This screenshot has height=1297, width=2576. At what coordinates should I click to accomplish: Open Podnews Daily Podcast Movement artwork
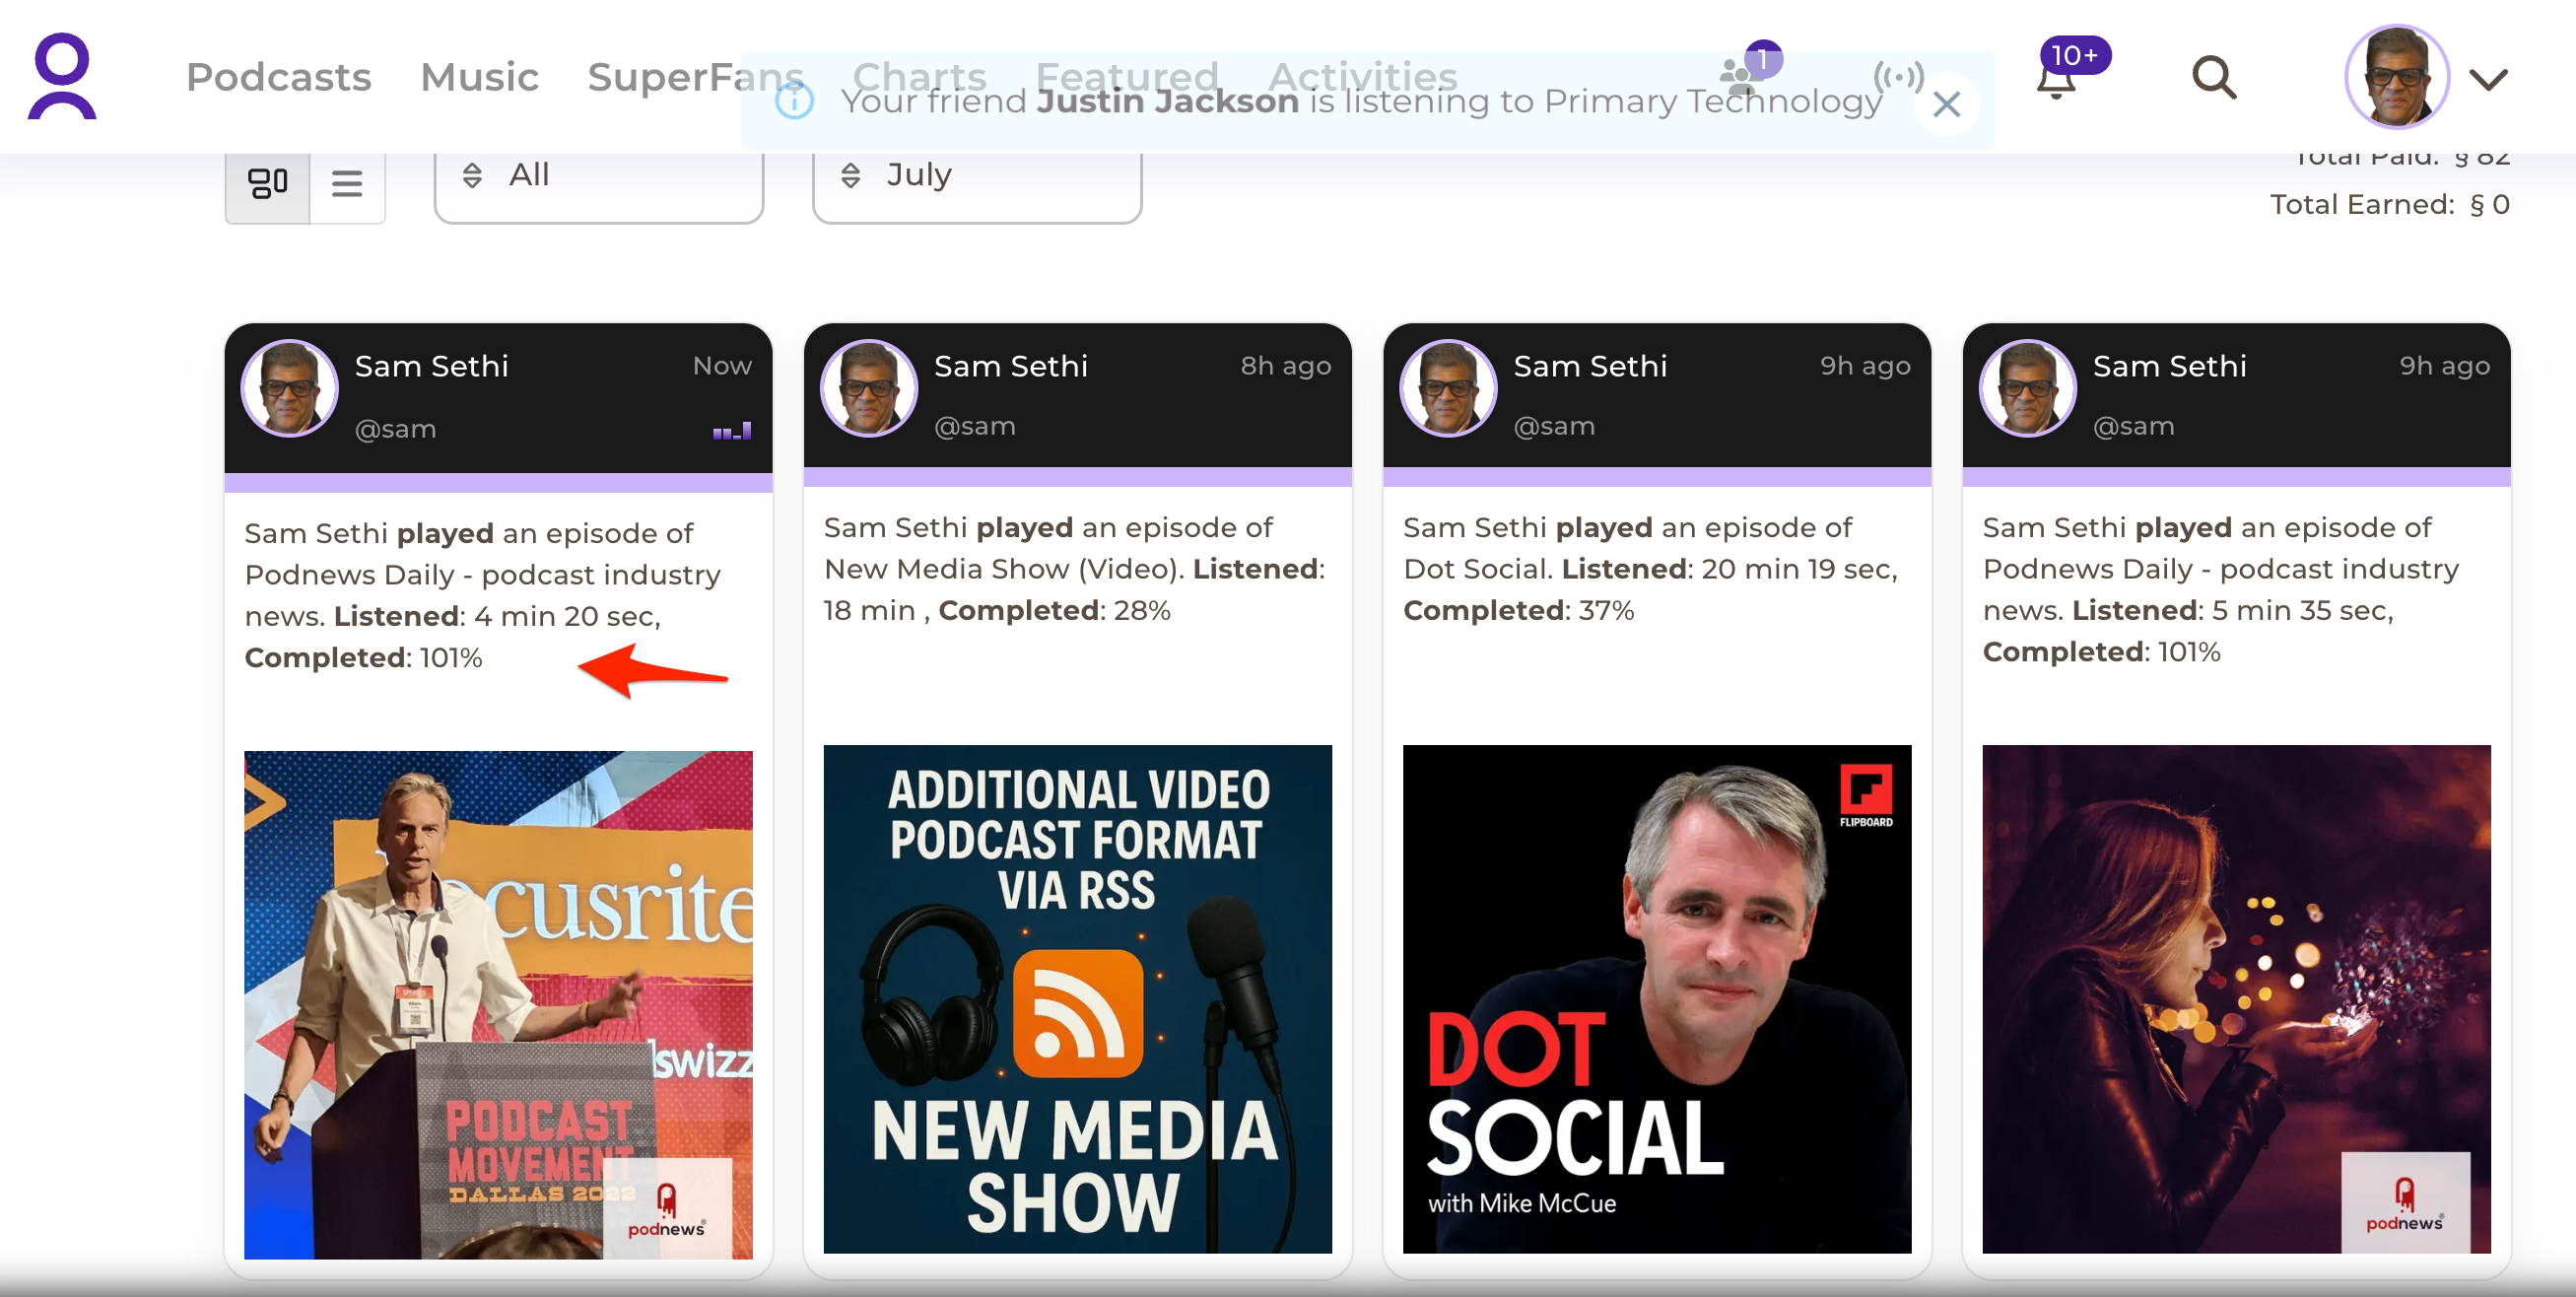[498, 1004]
